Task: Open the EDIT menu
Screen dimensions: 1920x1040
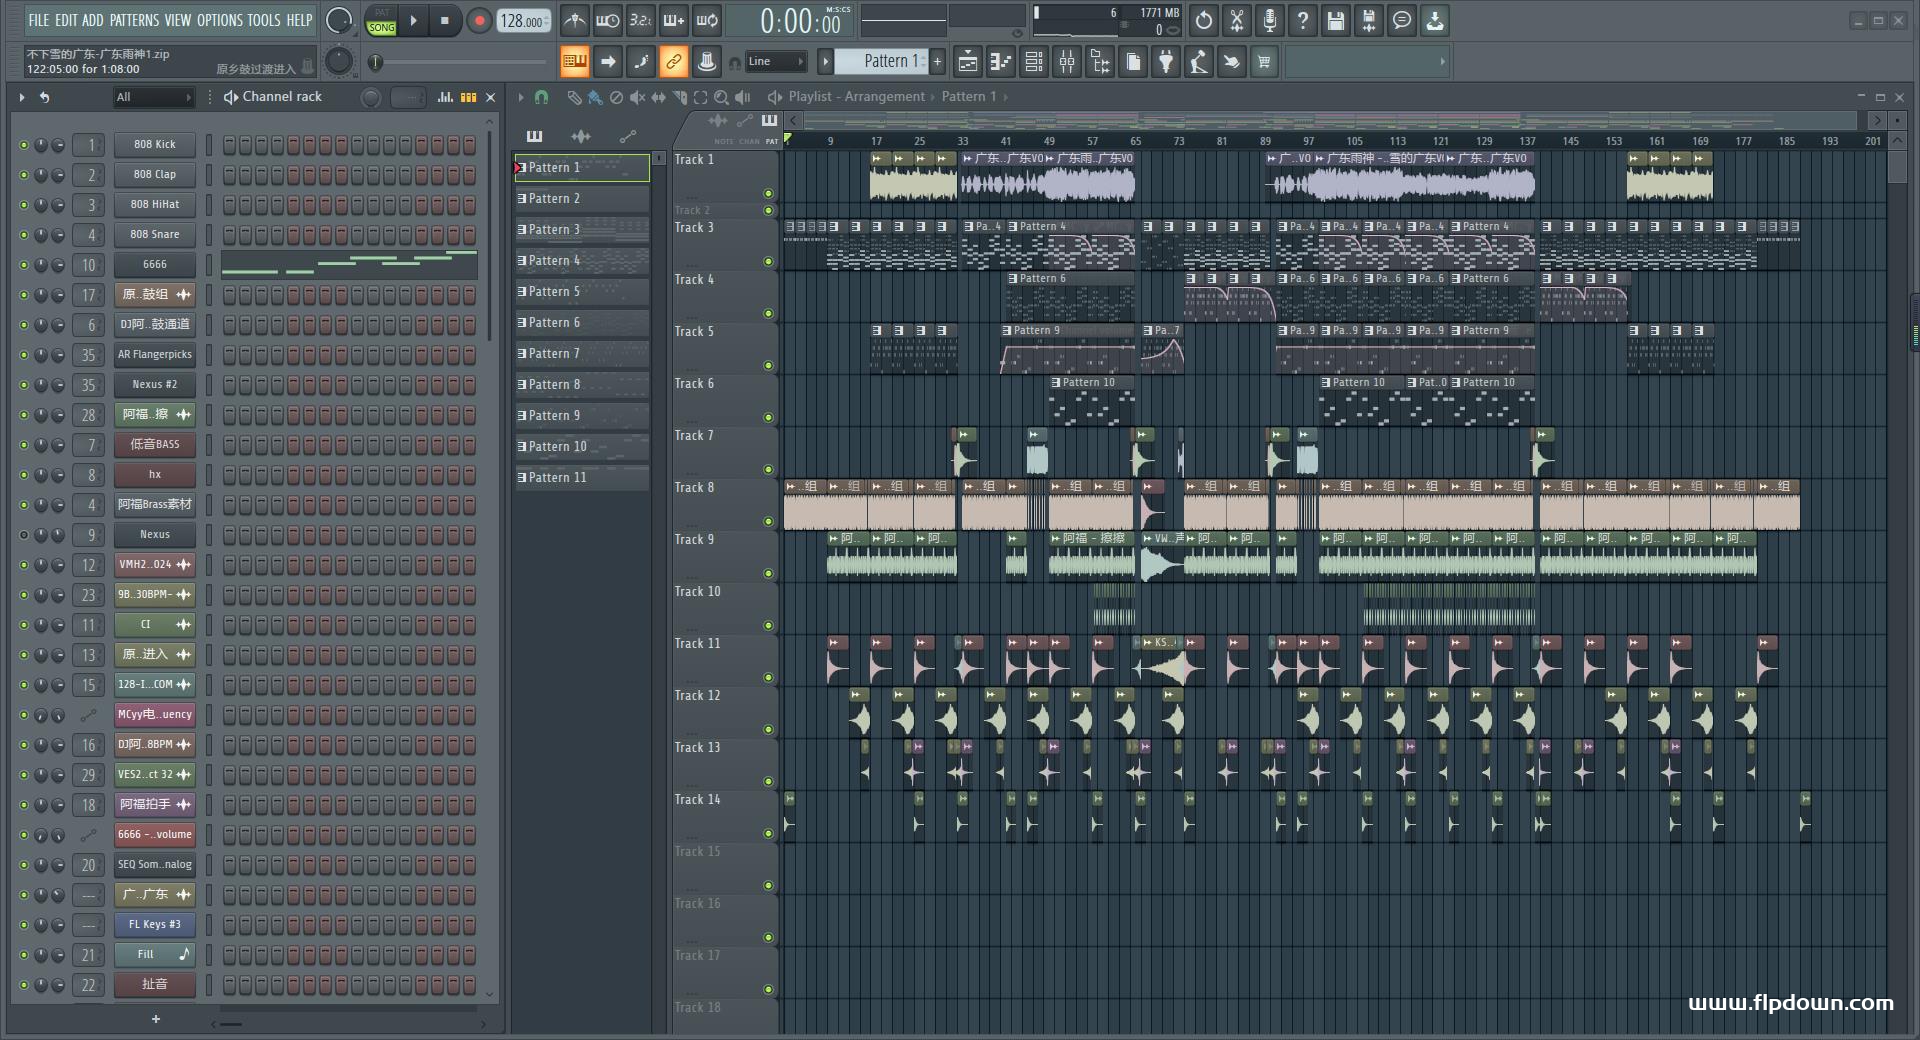Action: 66,20
